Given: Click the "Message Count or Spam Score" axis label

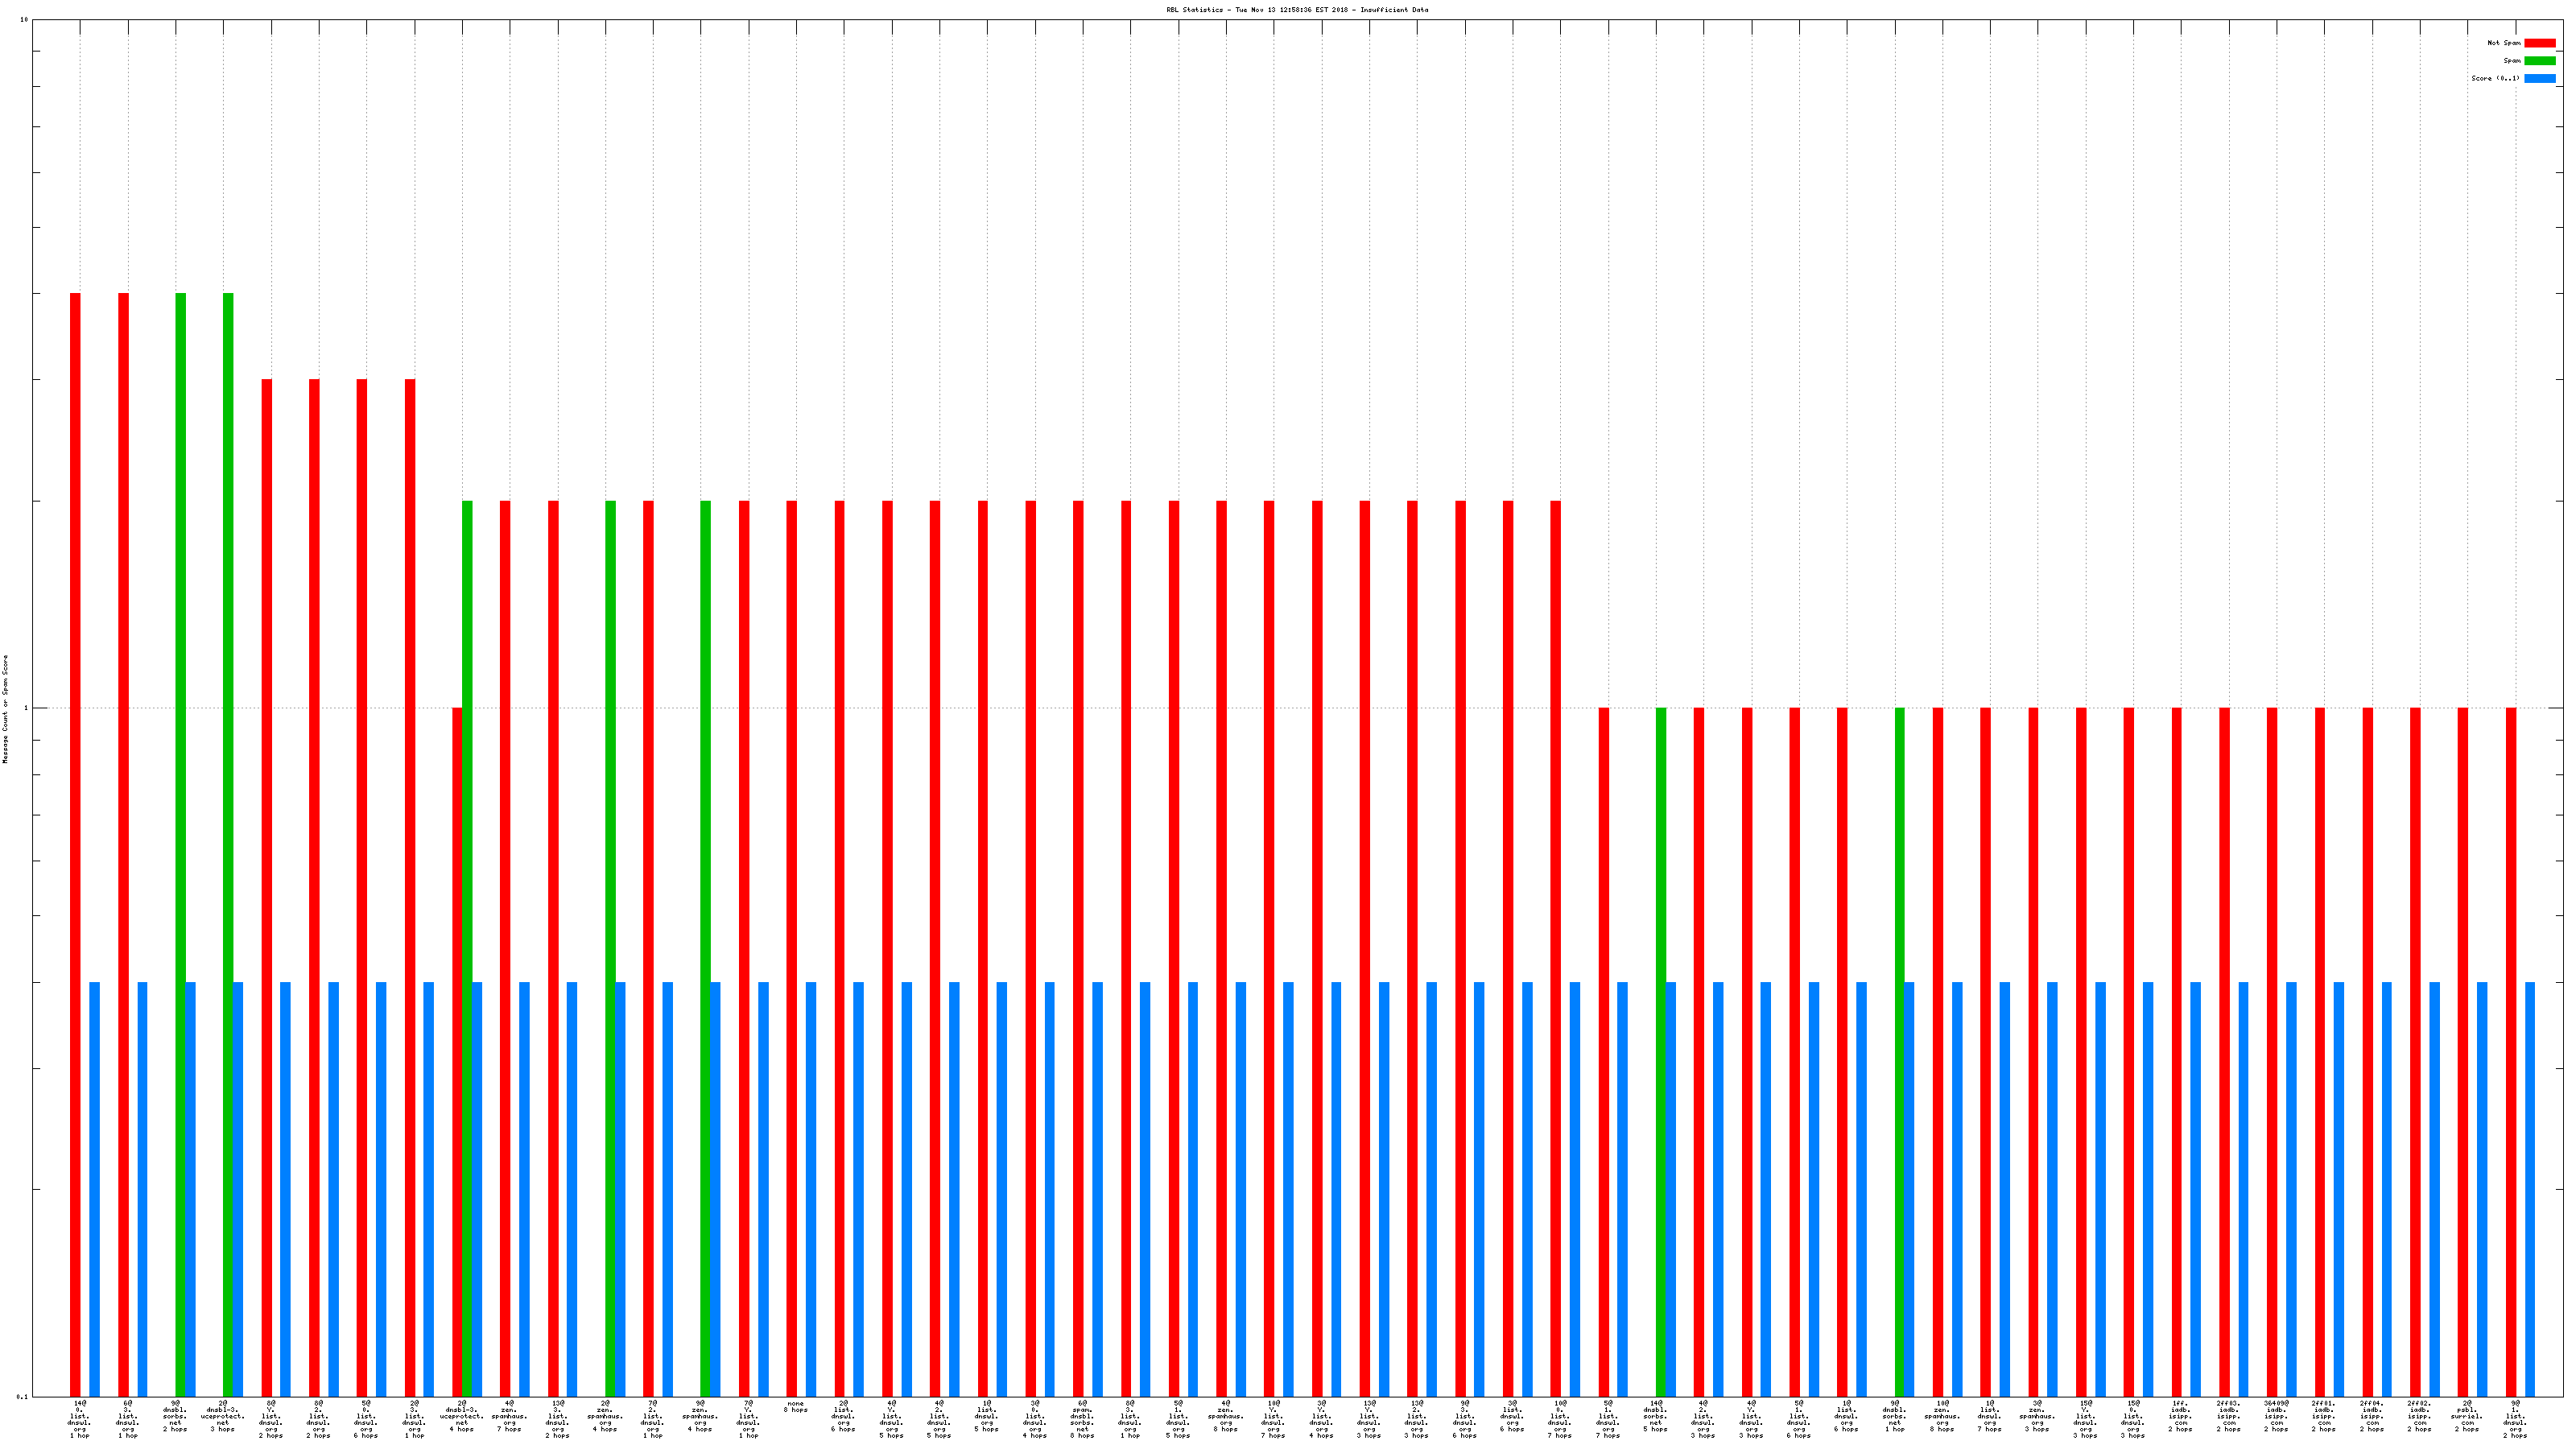Looking at the screenshot, I should click(x=5, y=709).
